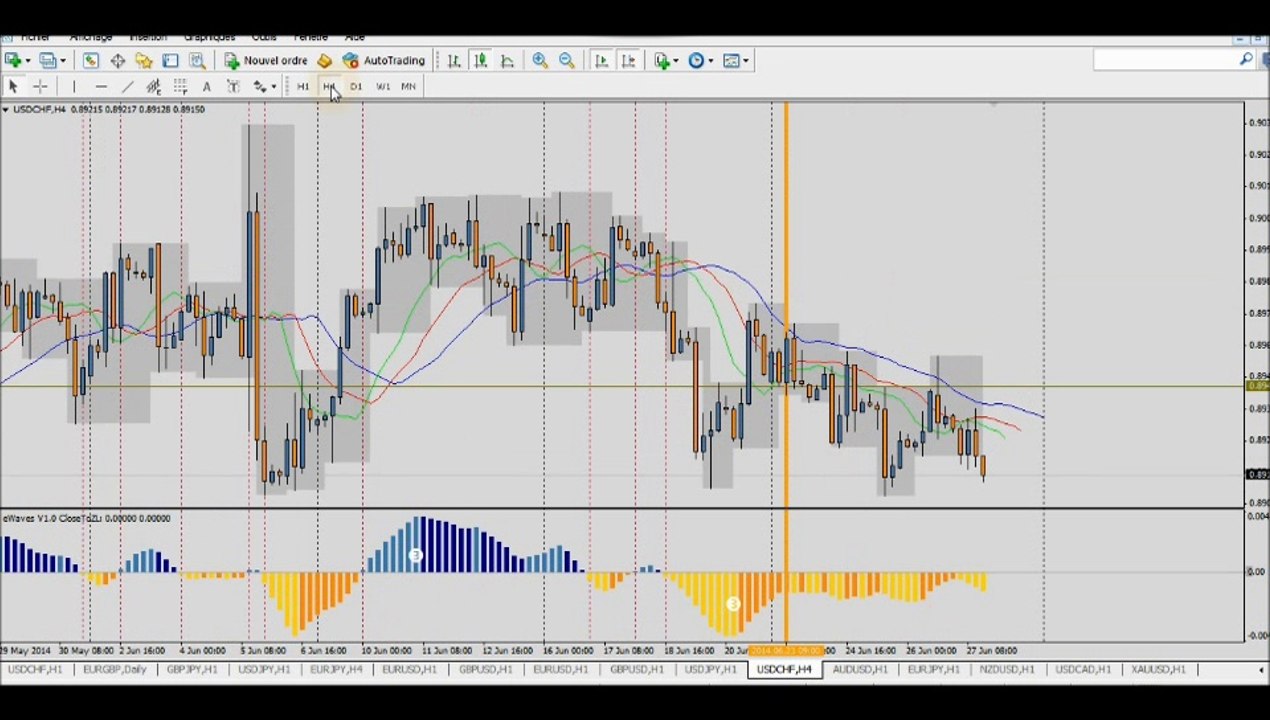Select the crosshair tool
1270x720 pixels.
39,87
